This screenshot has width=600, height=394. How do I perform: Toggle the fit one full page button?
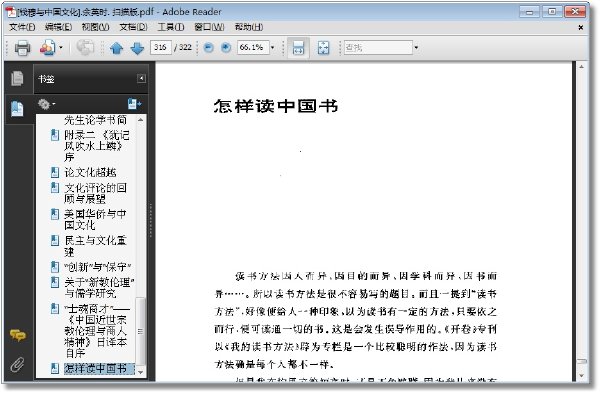(323, 48)
